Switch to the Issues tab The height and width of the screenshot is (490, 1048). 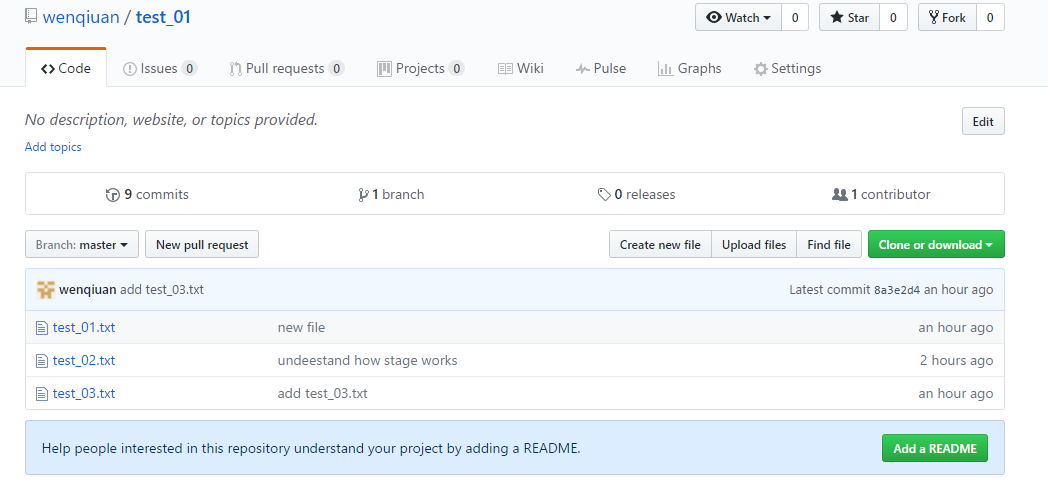pyautogui.click(x=159, y=69)
